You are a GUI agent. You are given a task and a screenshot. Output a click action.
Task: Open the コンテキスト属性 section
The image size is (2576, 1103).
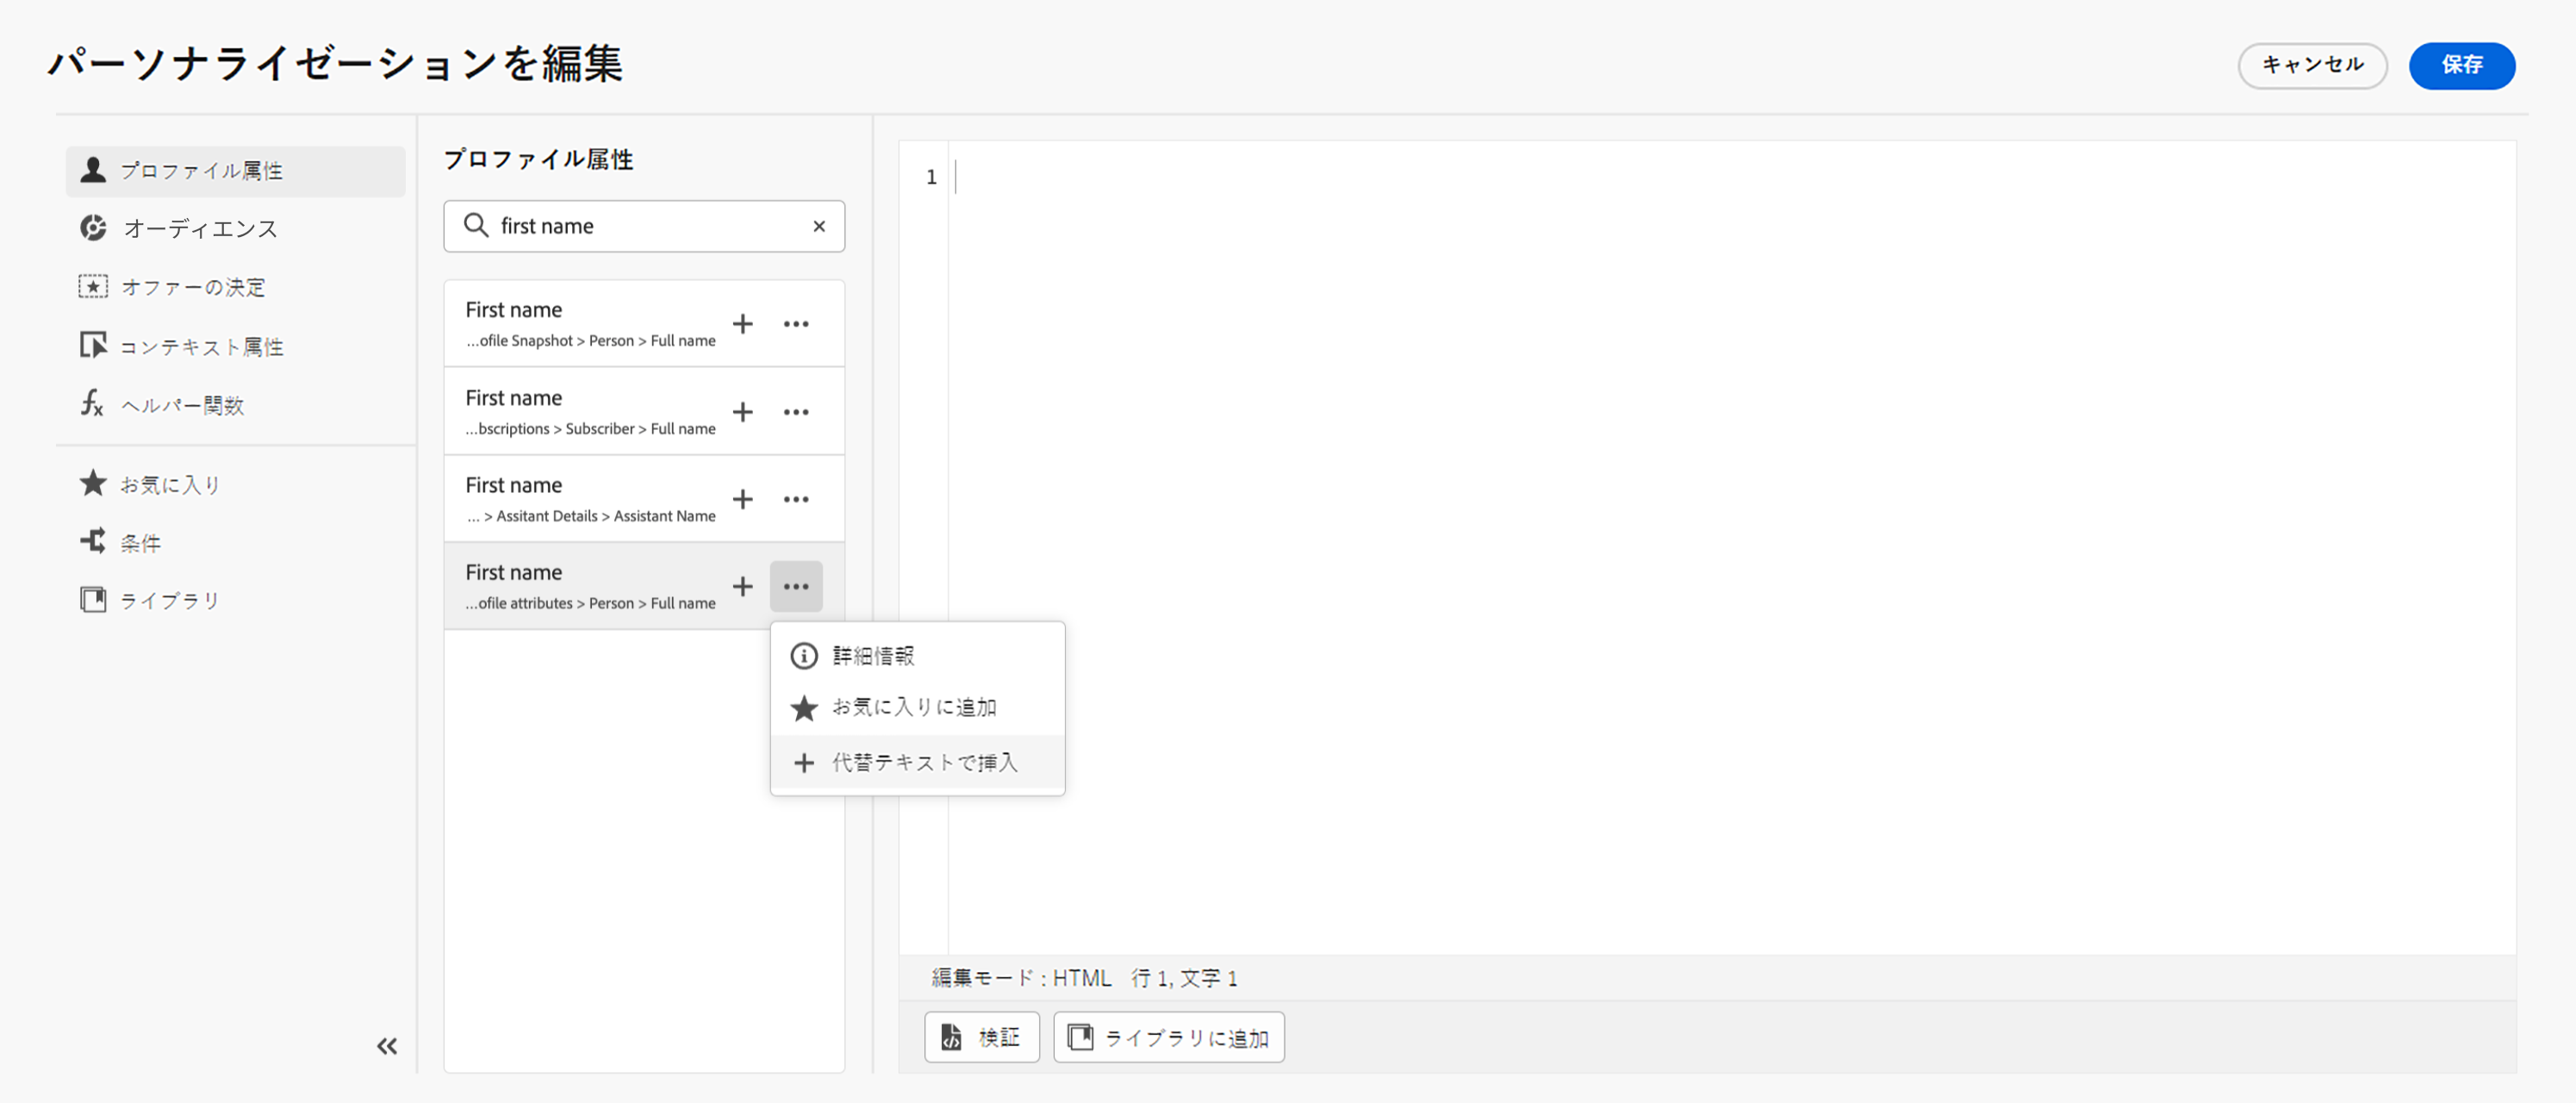click(201, 347)
